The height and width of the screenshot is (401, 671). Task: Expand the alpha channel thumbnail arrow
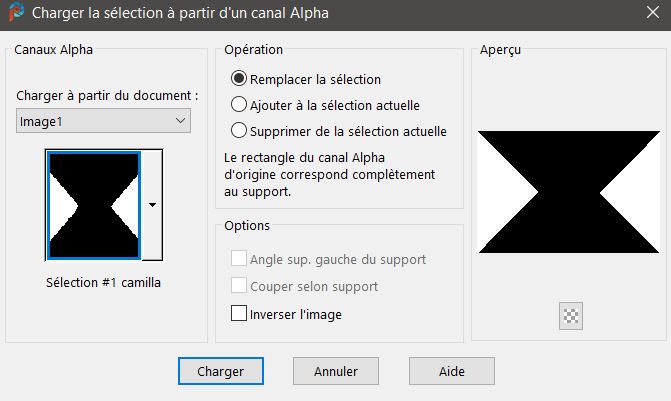click(x=152, y=204)
